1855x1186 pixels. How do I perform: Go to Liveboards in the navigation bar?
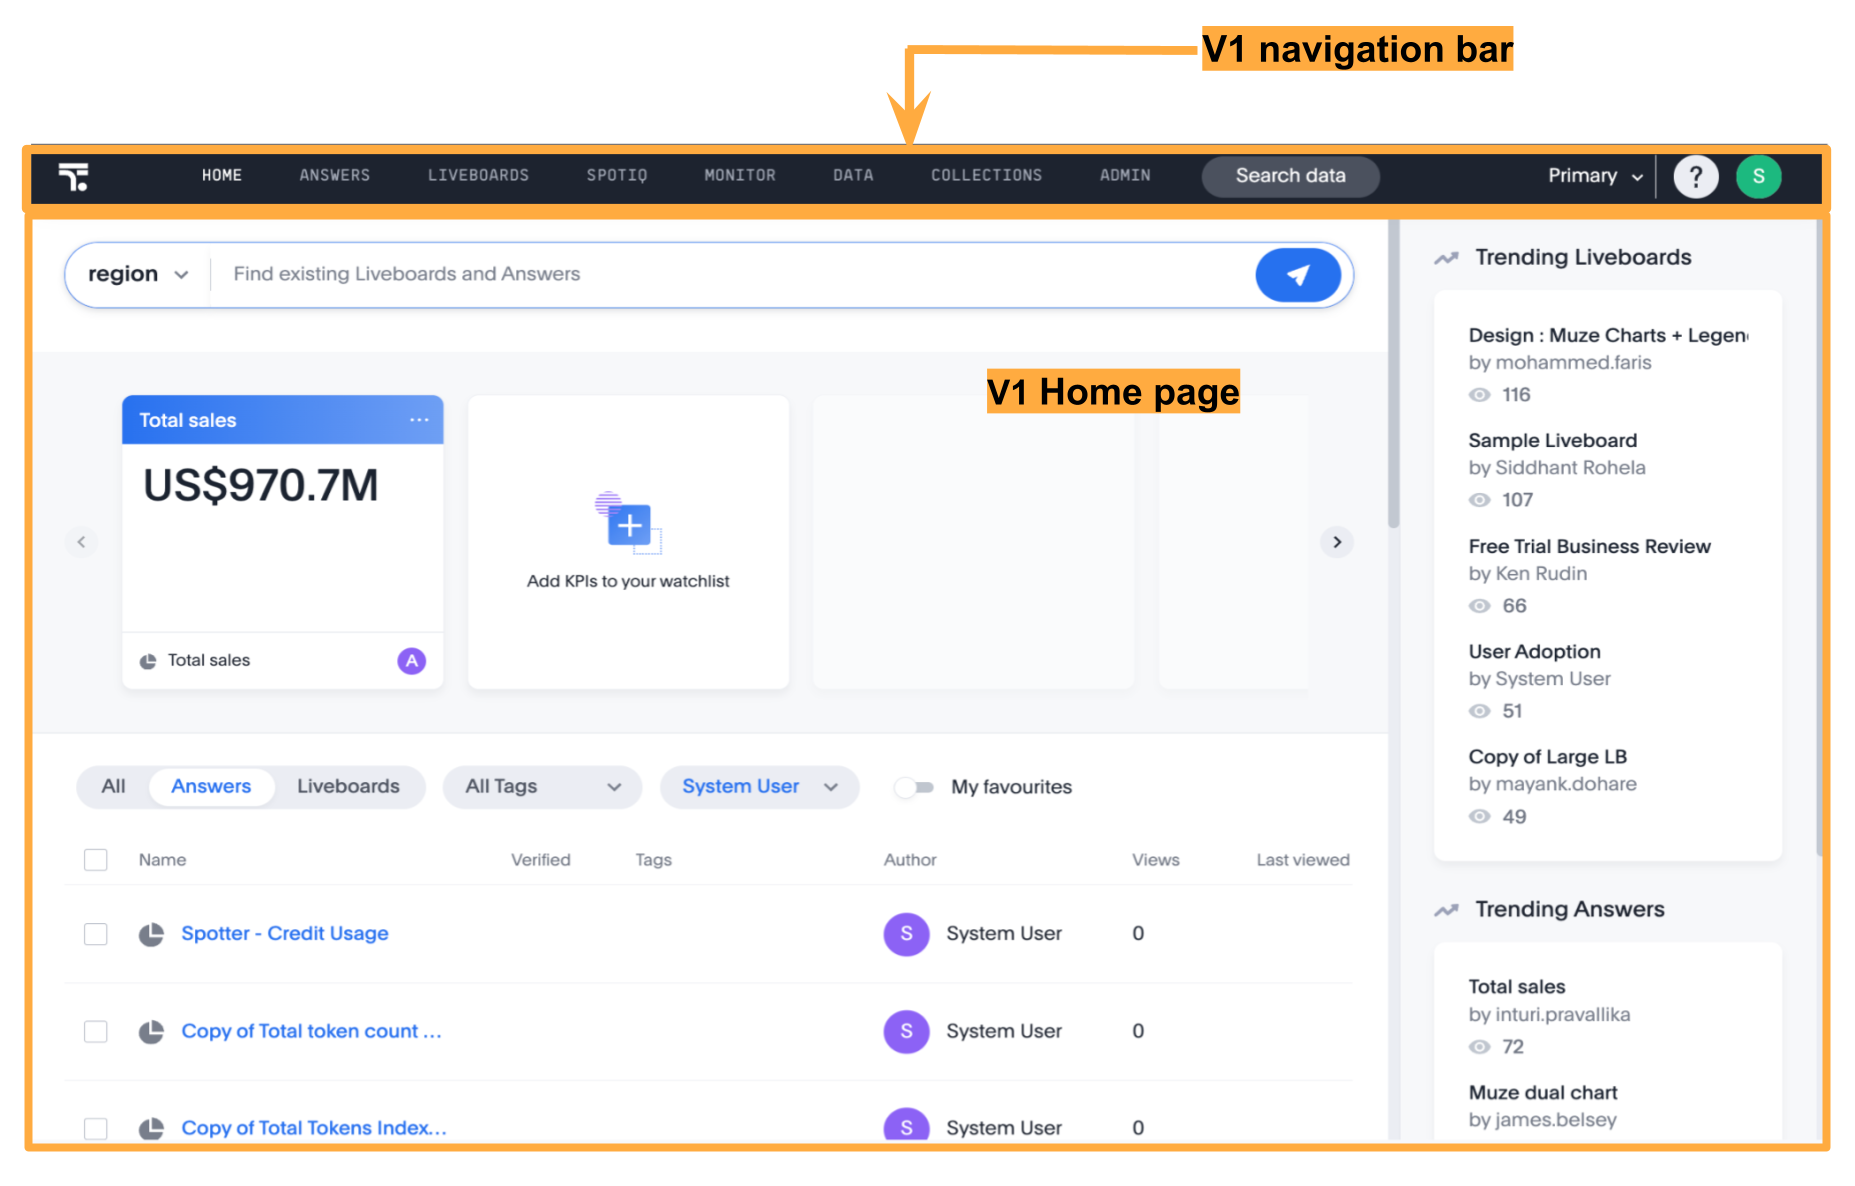click(x=478, y=176)
